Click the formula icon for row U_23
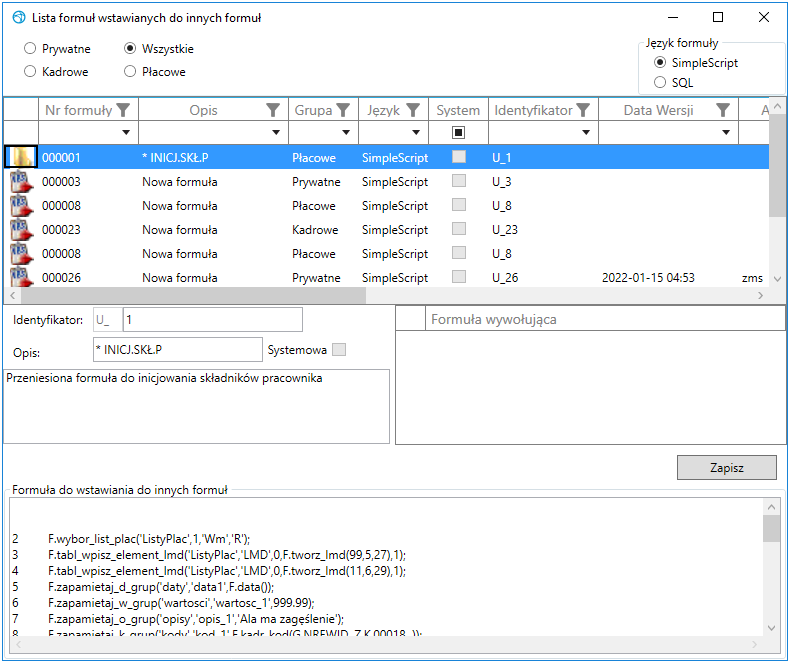Screen dimensions: 789x662 coord(21,230)
